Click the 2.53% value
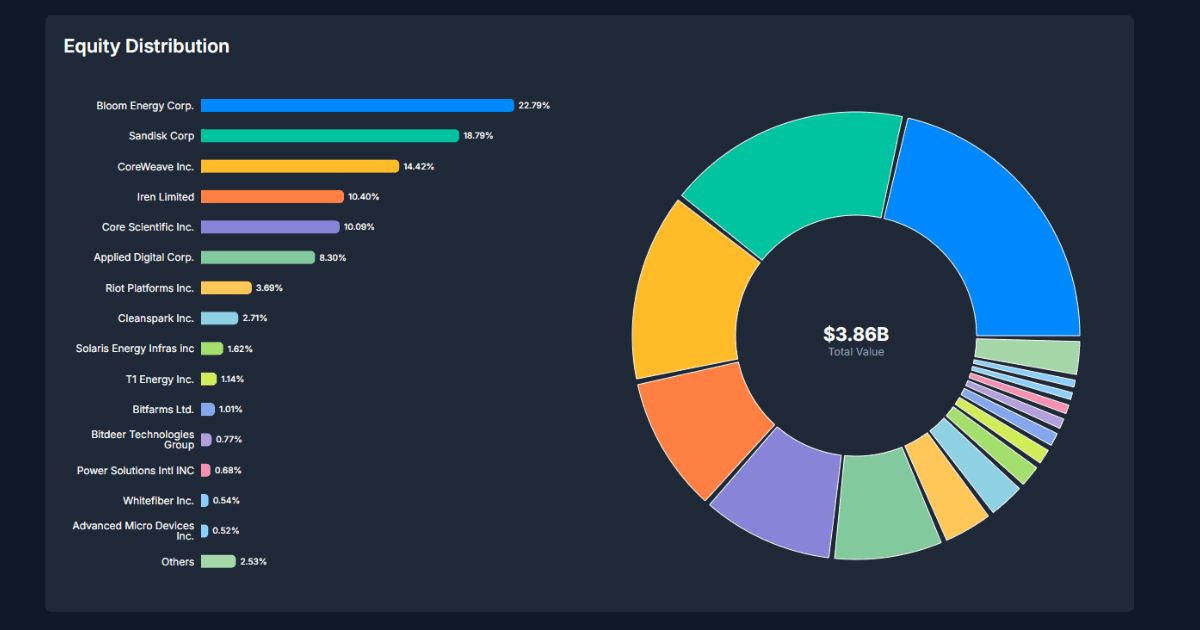 254,562
